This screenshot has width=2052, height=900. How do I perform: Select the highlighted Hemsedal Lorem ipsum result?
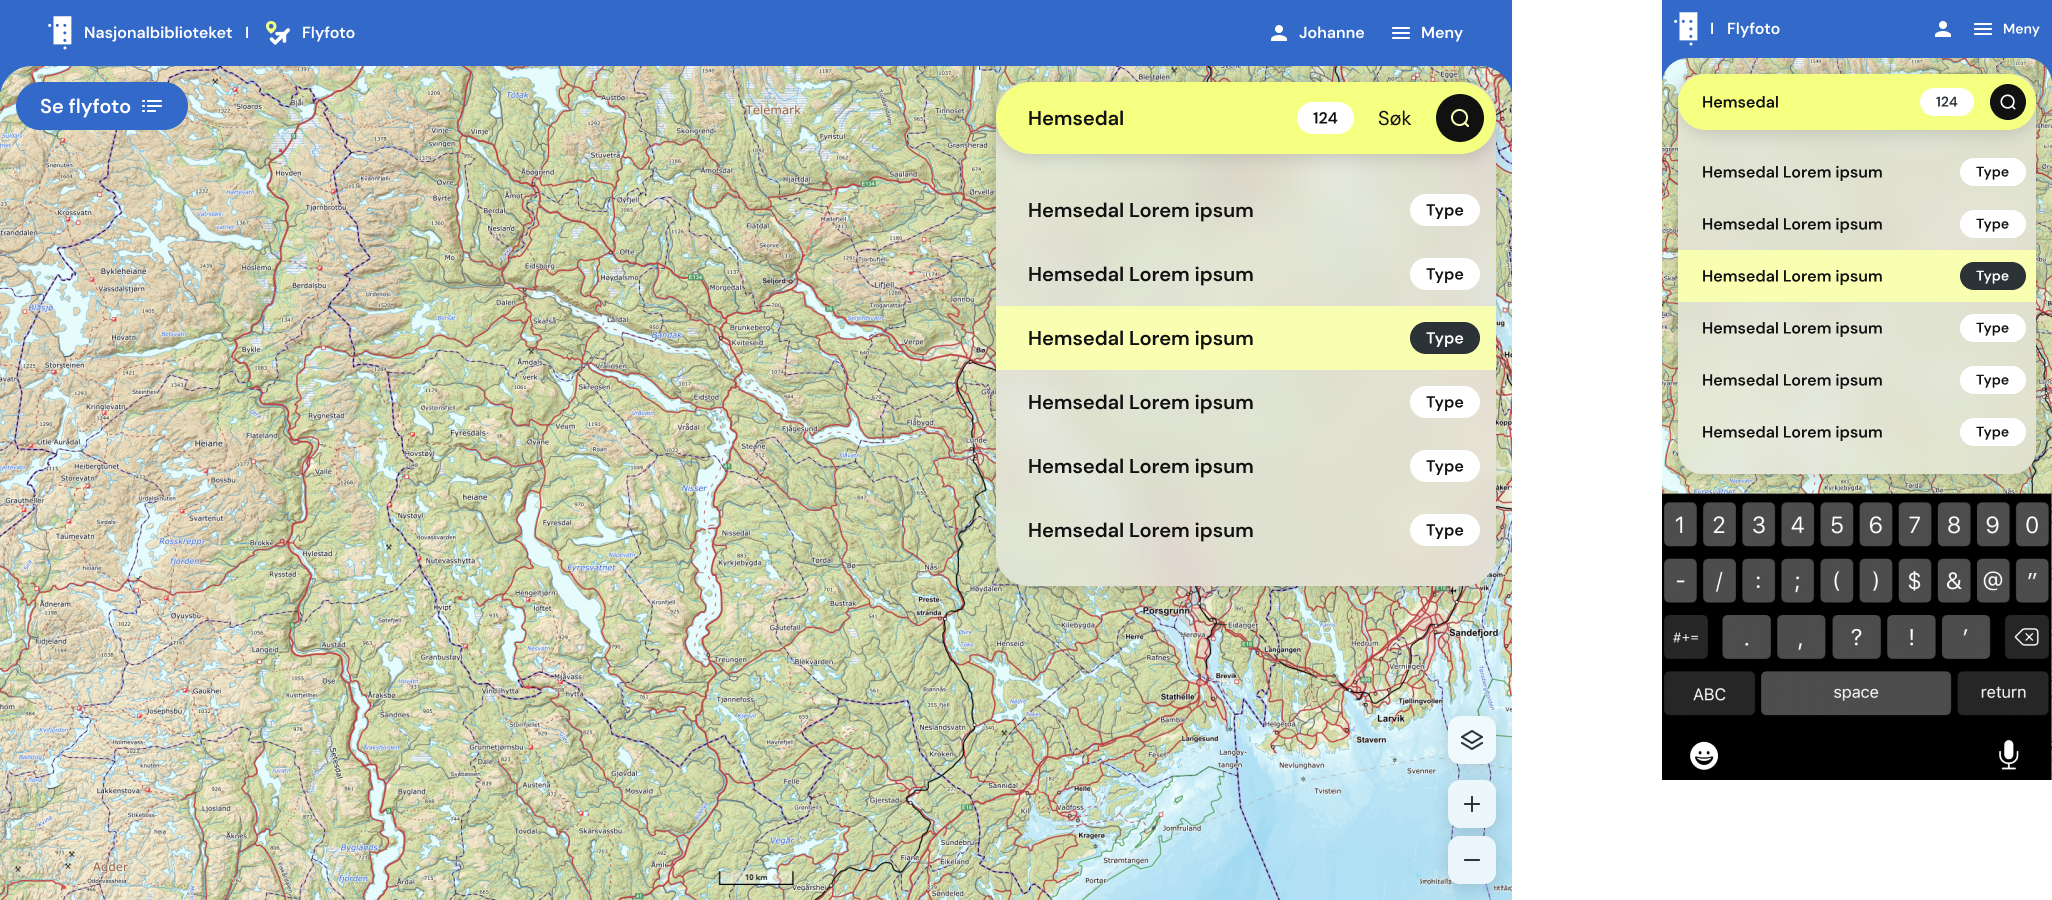(x=1246, y=338)
